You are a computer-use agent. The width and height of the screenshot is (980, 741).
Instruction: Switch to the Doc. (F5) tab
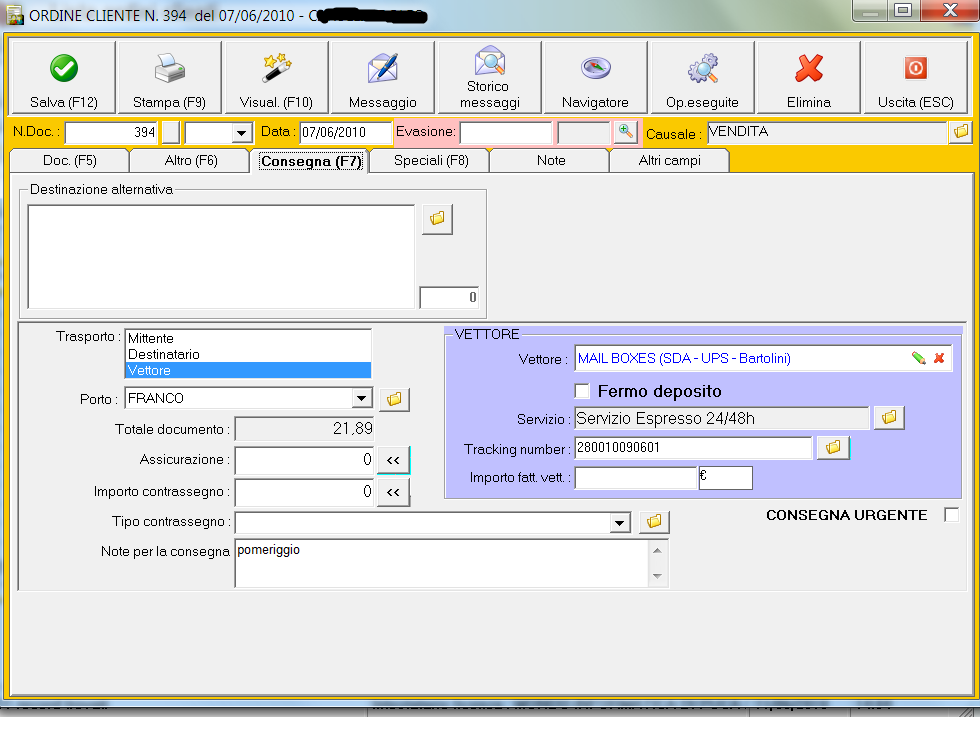point(70,161)
